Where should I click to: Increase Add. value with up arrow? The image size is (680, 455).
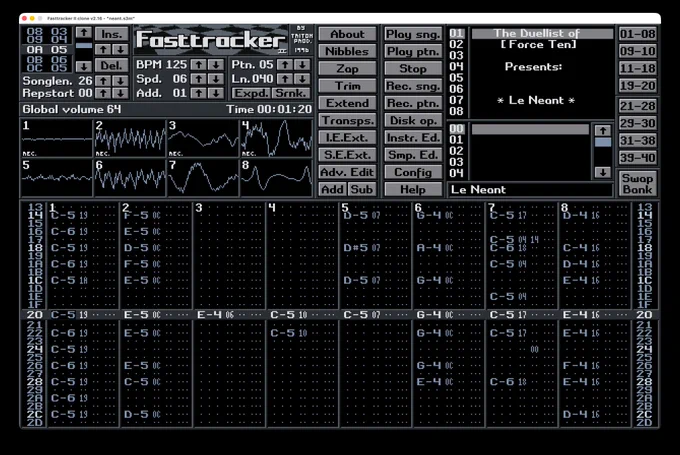pos(199,93)
